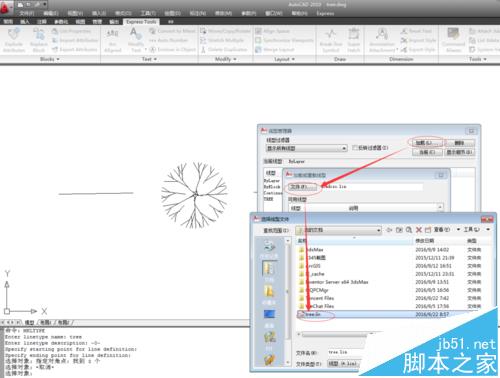Click Align Space tool

273,31
